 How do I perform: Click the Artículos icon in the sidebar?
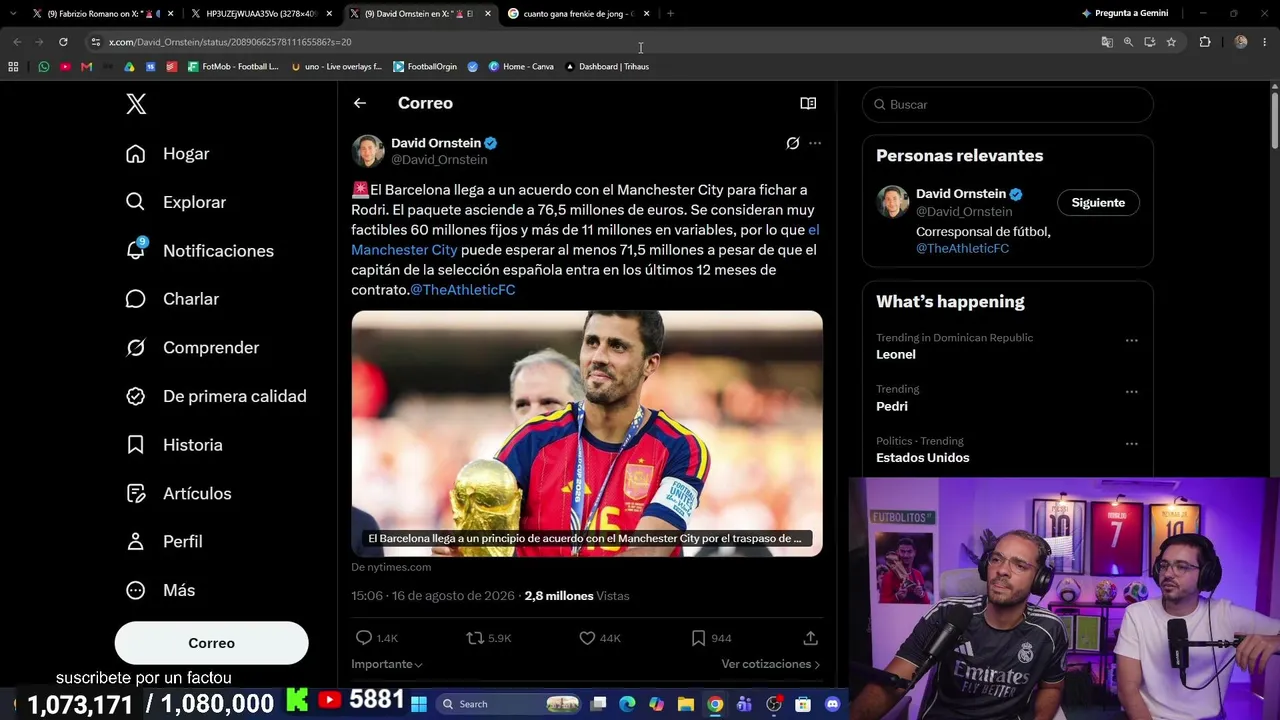pos(136,493)
